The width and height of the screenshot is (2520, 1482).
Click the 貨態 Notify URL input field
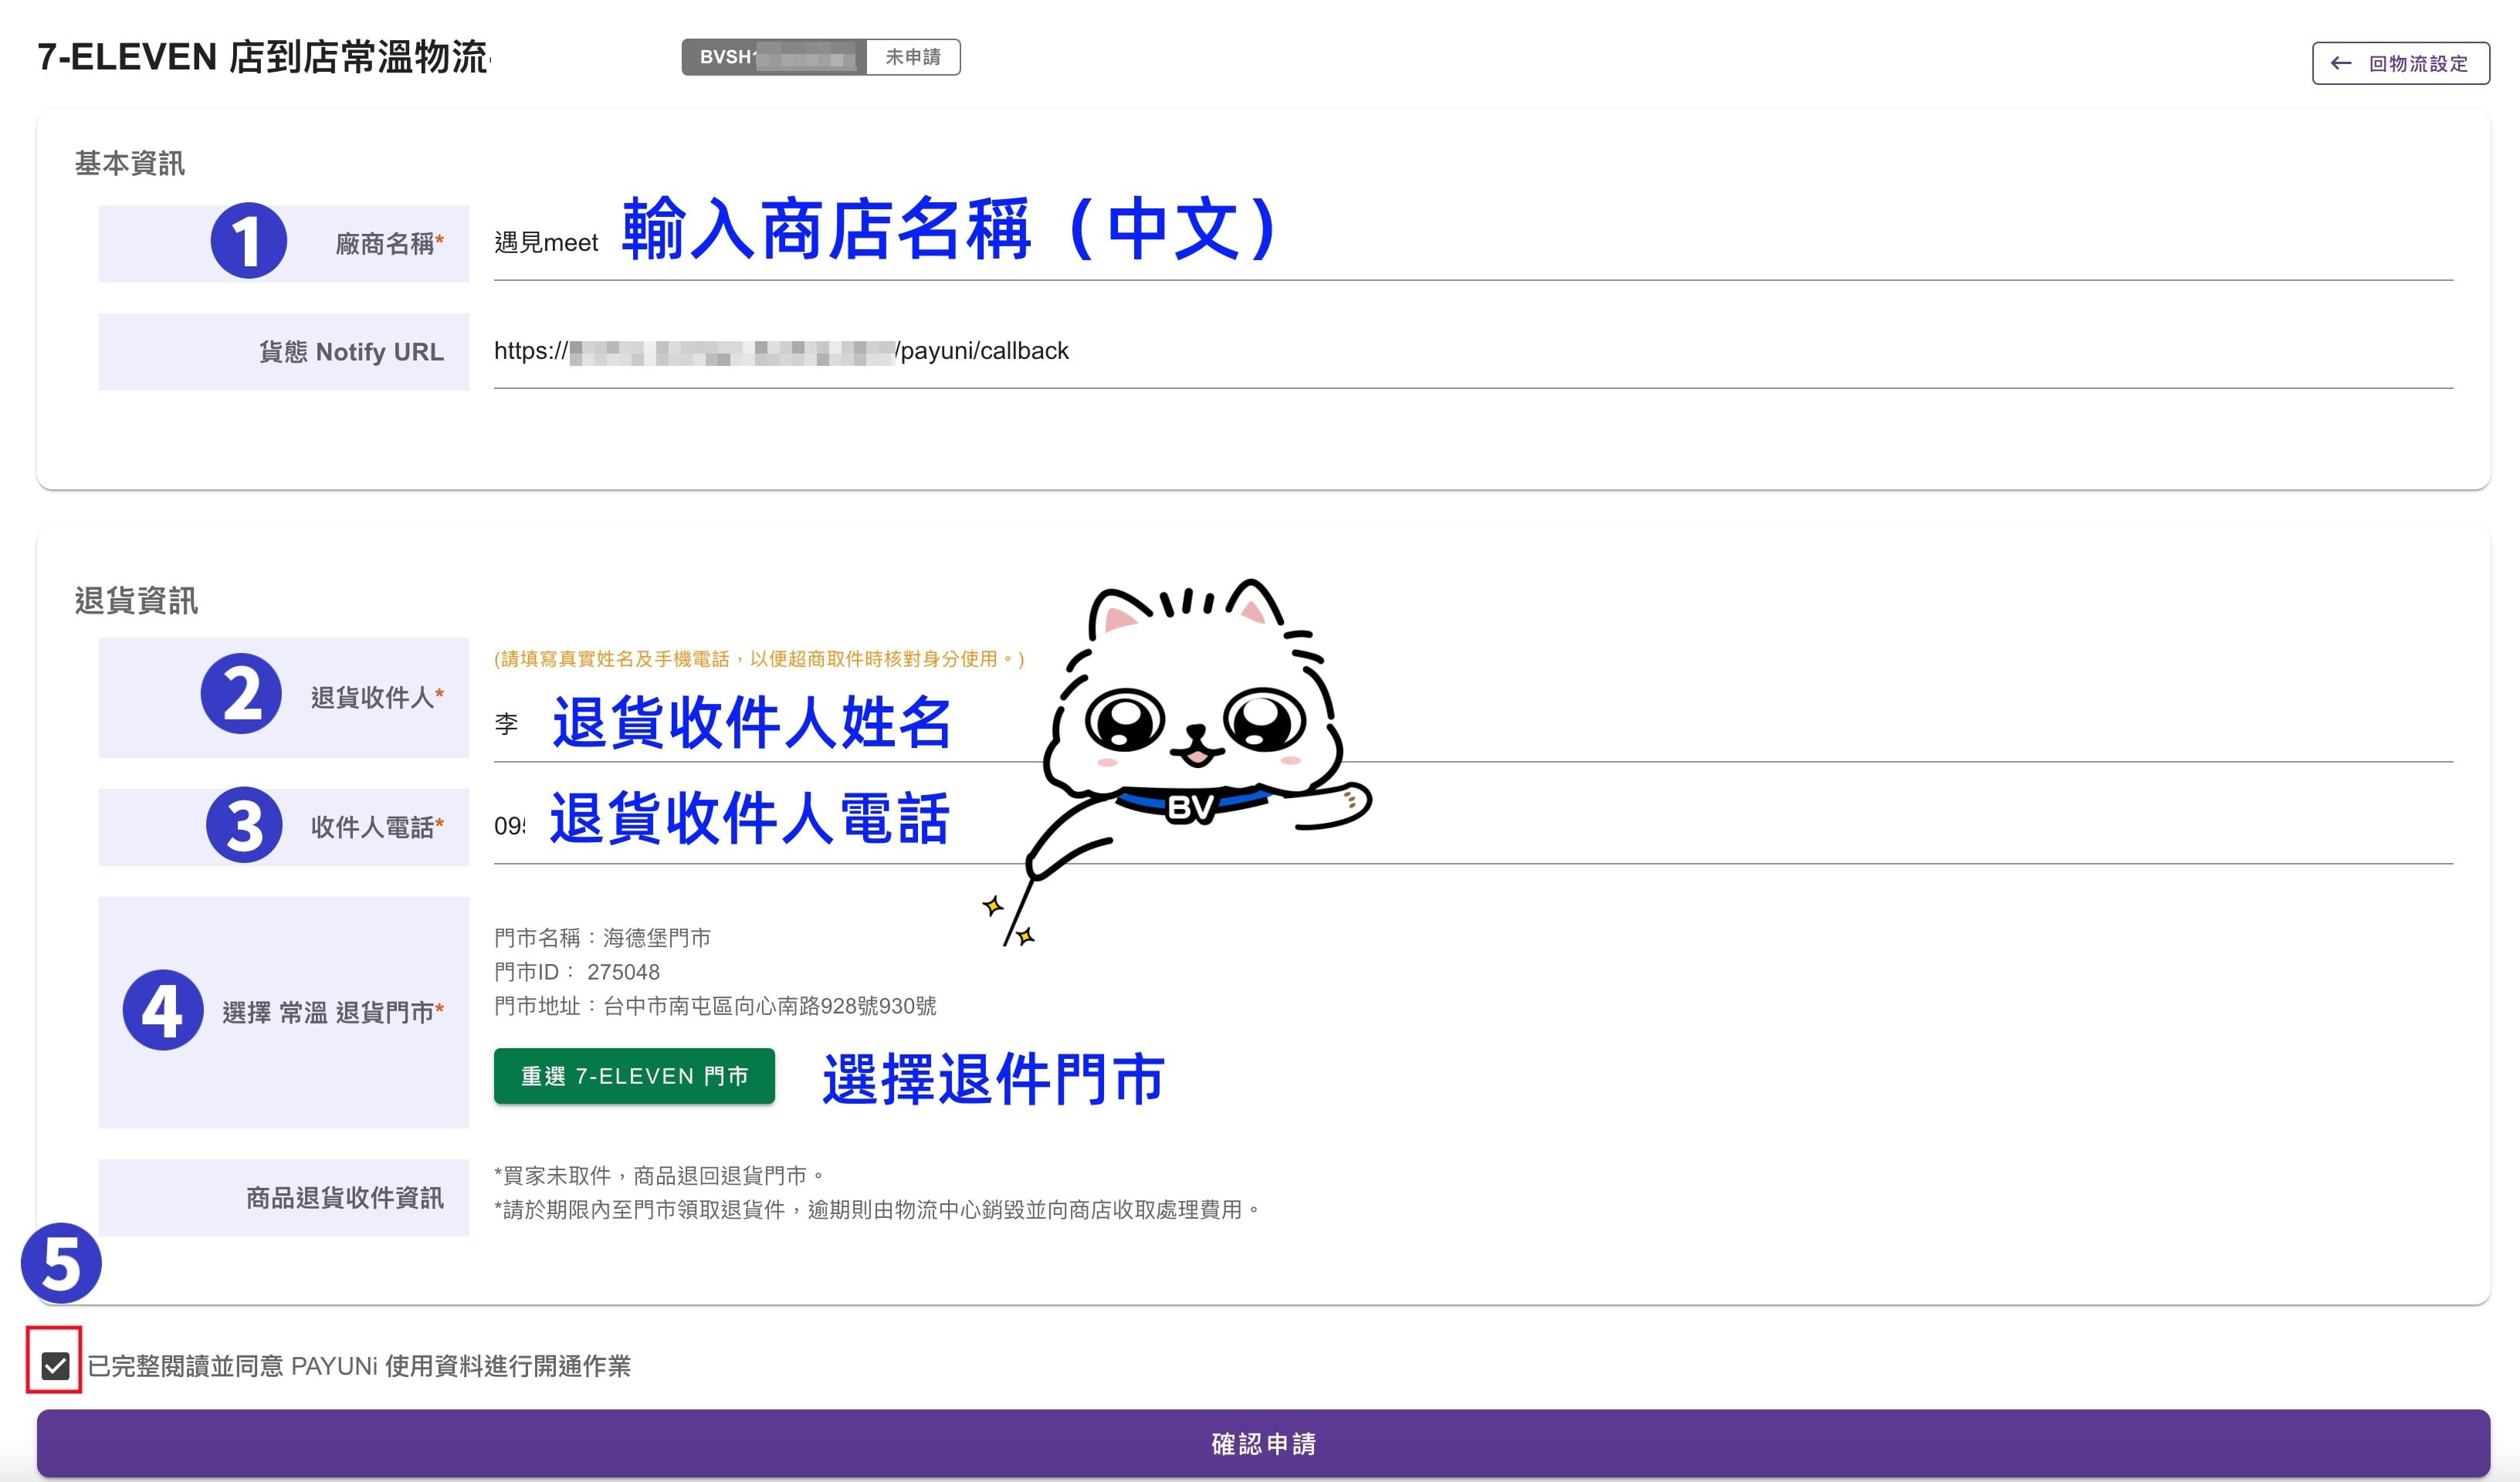click(x=1473, y=351)
